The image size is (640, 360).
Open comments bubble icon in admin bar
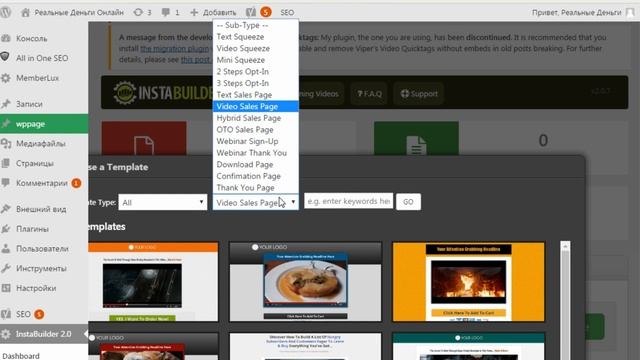coord(165,13)
